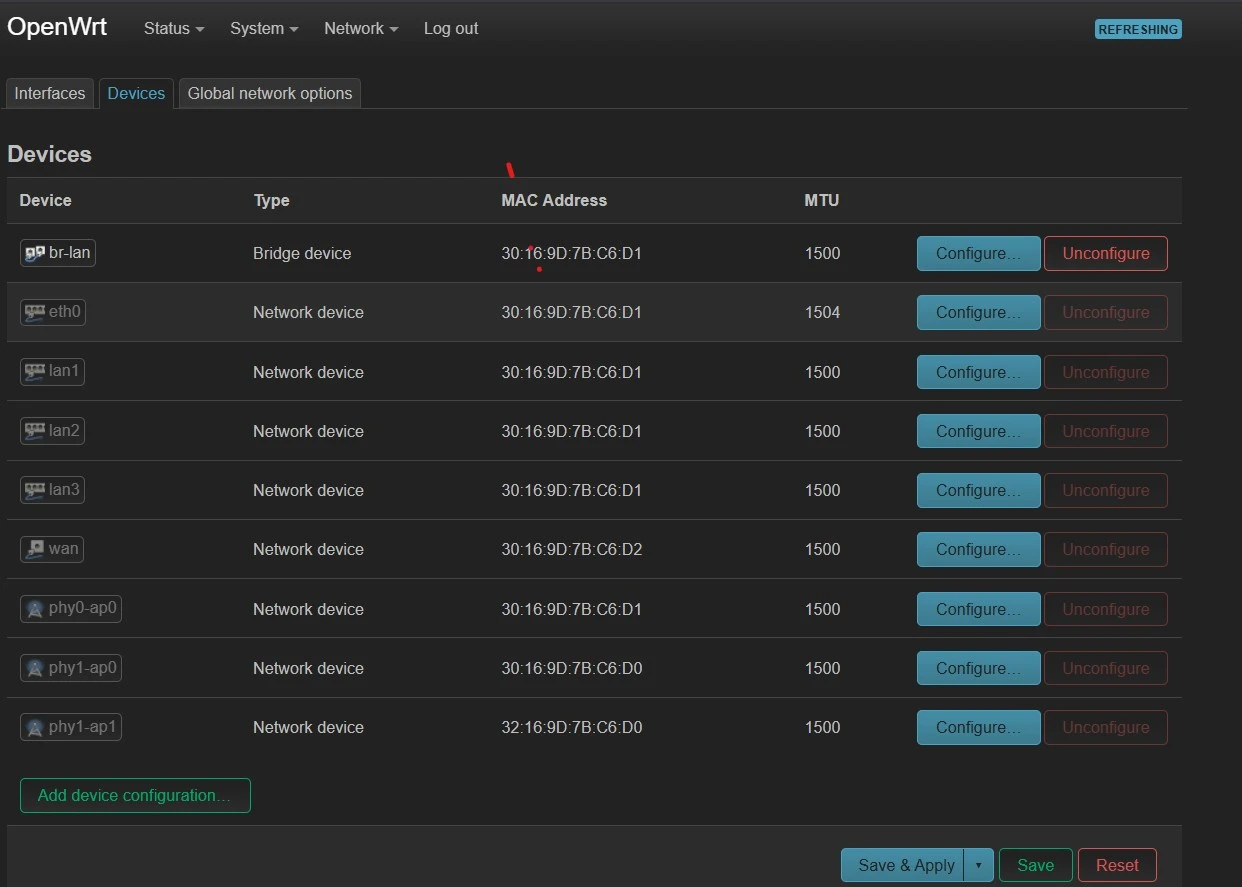This screenshot has width=1242, height=887.
Task: Open the Status dropdown menu
Action: pos(174,28)
